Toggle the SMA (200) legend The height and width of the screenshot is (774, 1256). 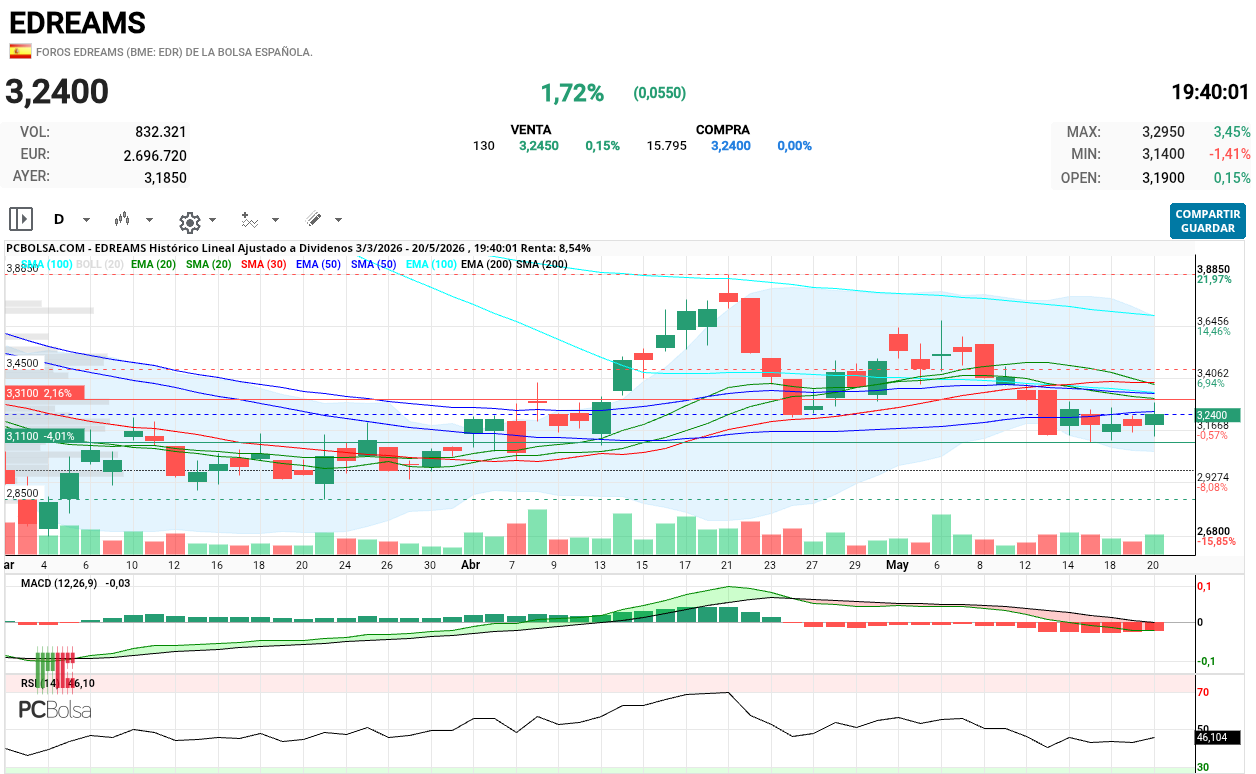coord(541,264)
